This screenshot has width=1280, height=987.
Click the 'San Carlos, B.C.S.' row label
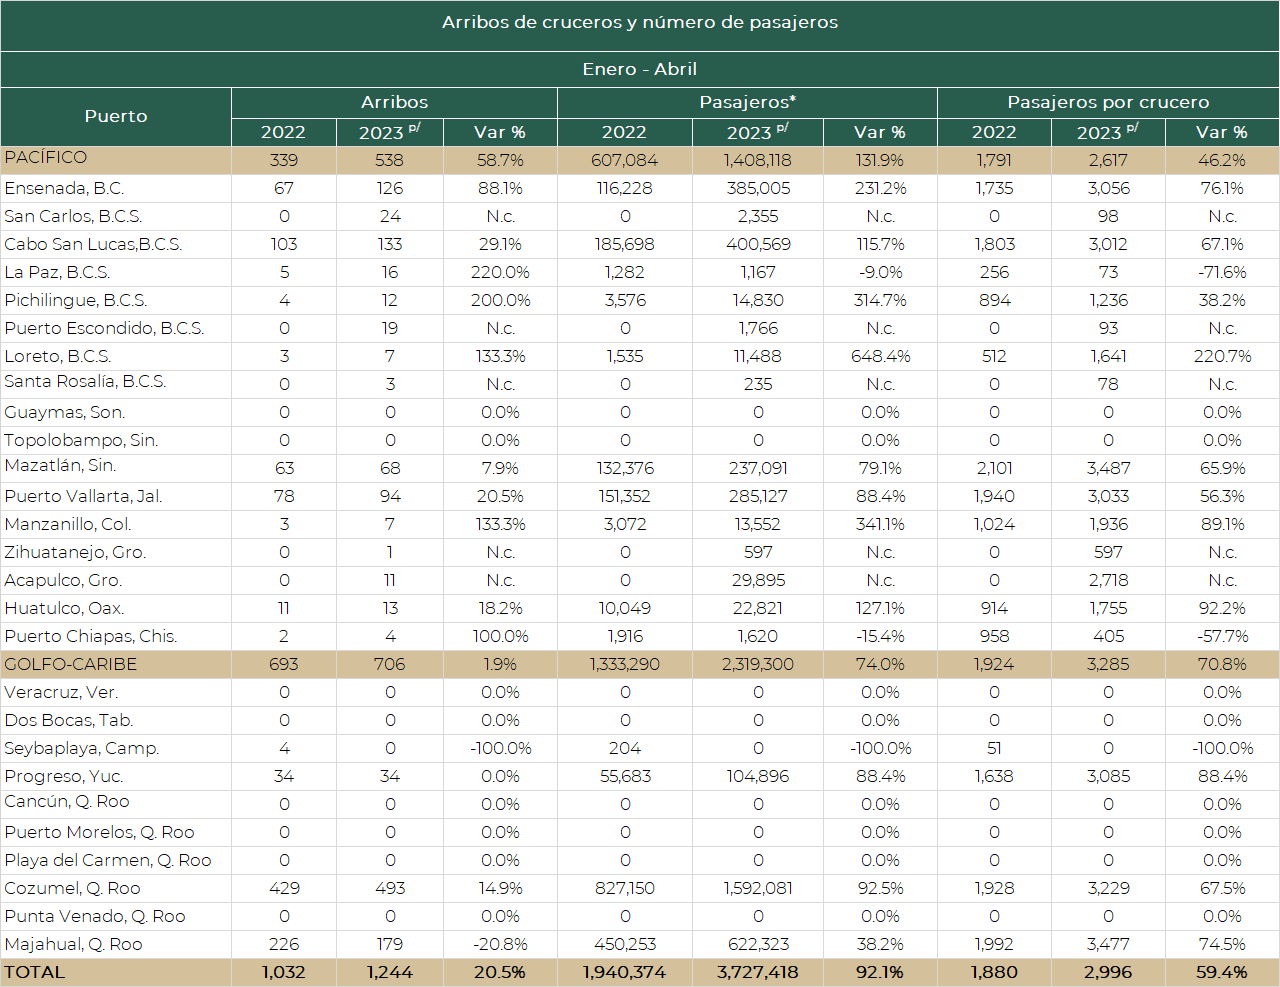click(73, 216)
